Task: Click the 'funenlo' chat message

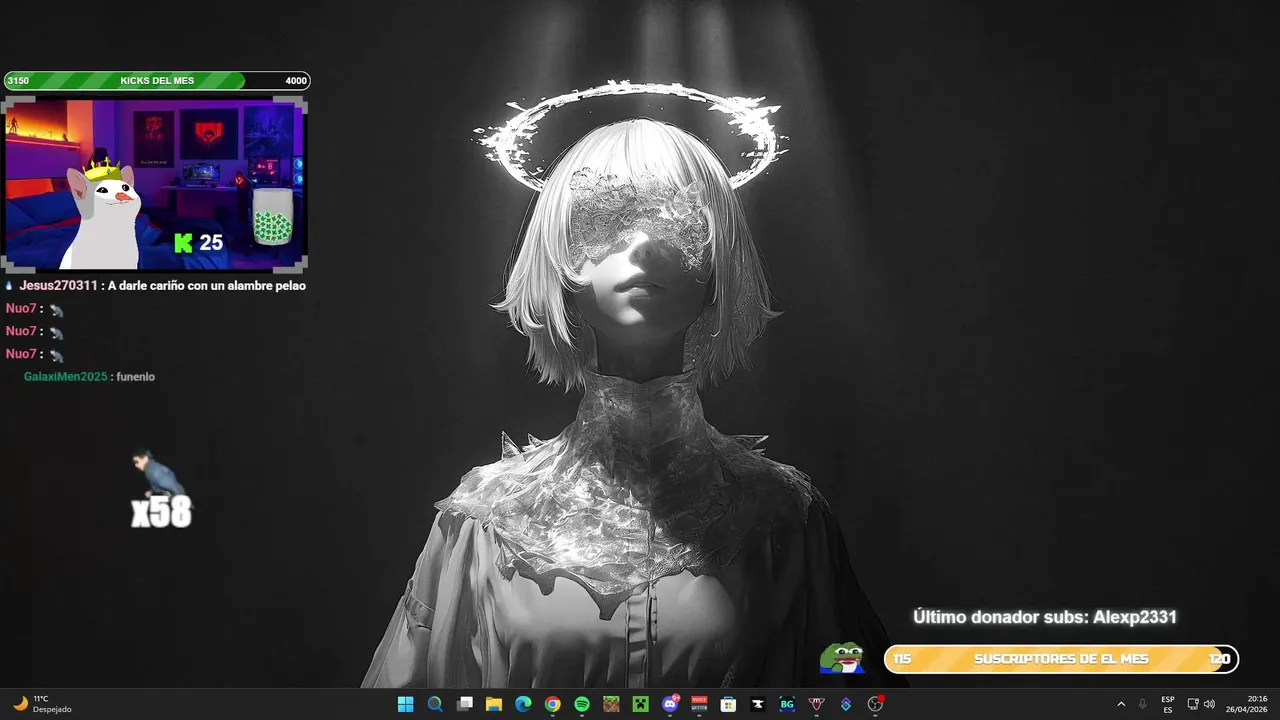Action: (x=135, y=377)
